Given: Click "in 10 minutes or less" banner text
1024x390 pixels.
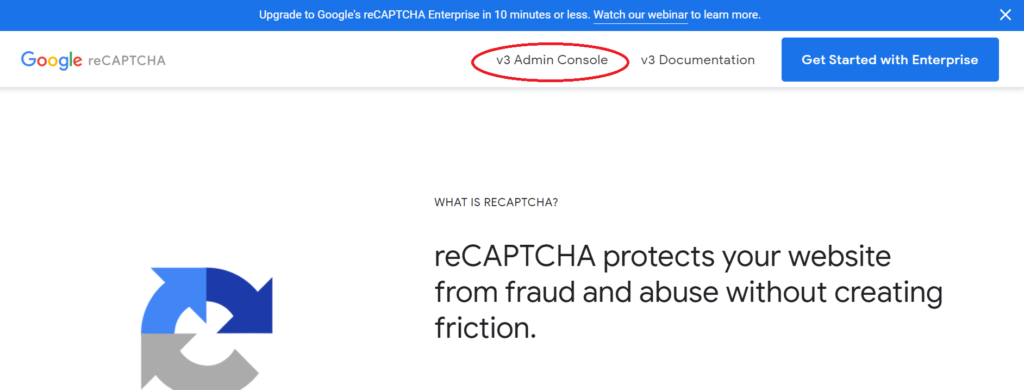Looking at the screenshot, I should coord(536,15).
